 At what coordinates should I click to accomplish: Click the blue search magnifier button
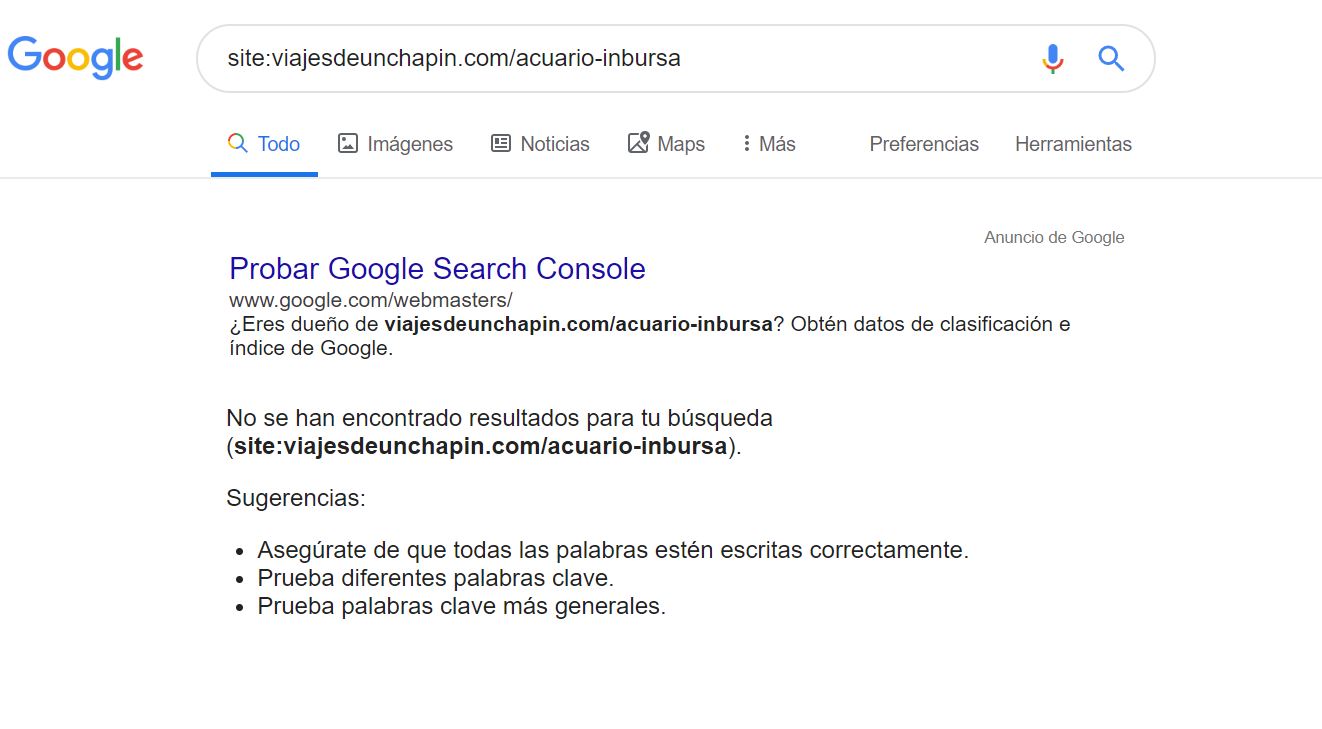tap(1111, 58)
